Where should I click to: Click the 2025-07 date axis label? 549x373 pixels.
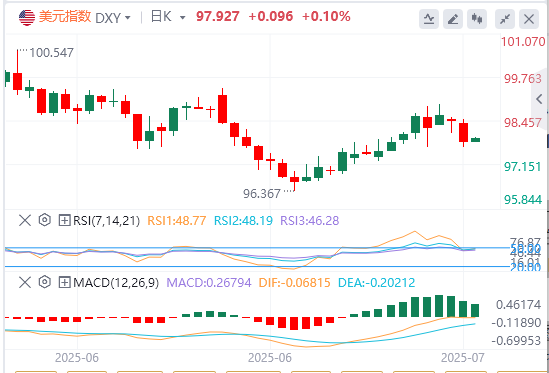463,358
